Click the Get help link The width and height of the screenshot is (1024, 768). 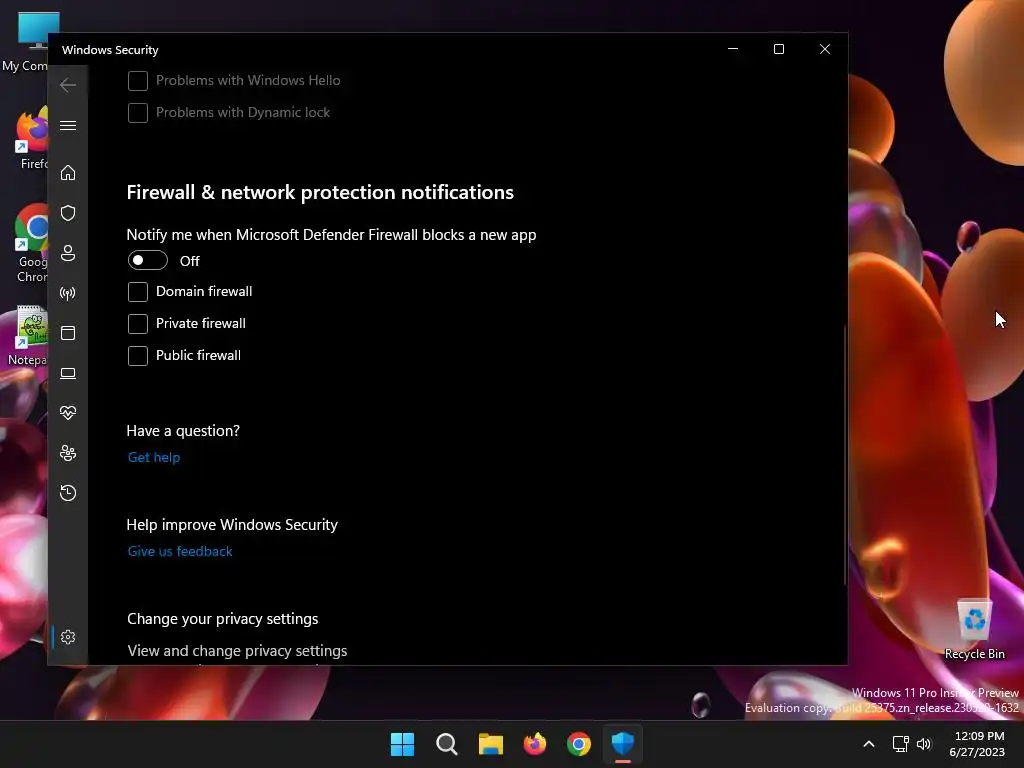click(154, 457)
